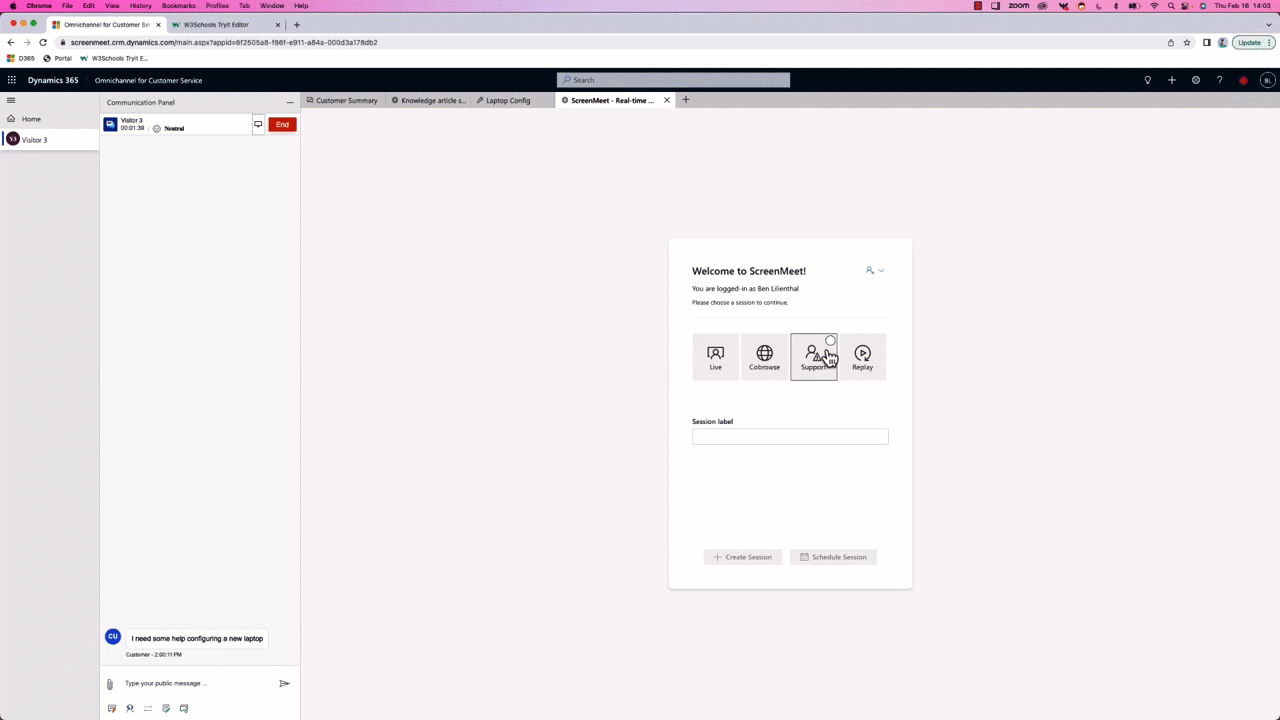Open the Knowledge article search tab
This screenshot has width=1280, height=720.
pos(429,100)
